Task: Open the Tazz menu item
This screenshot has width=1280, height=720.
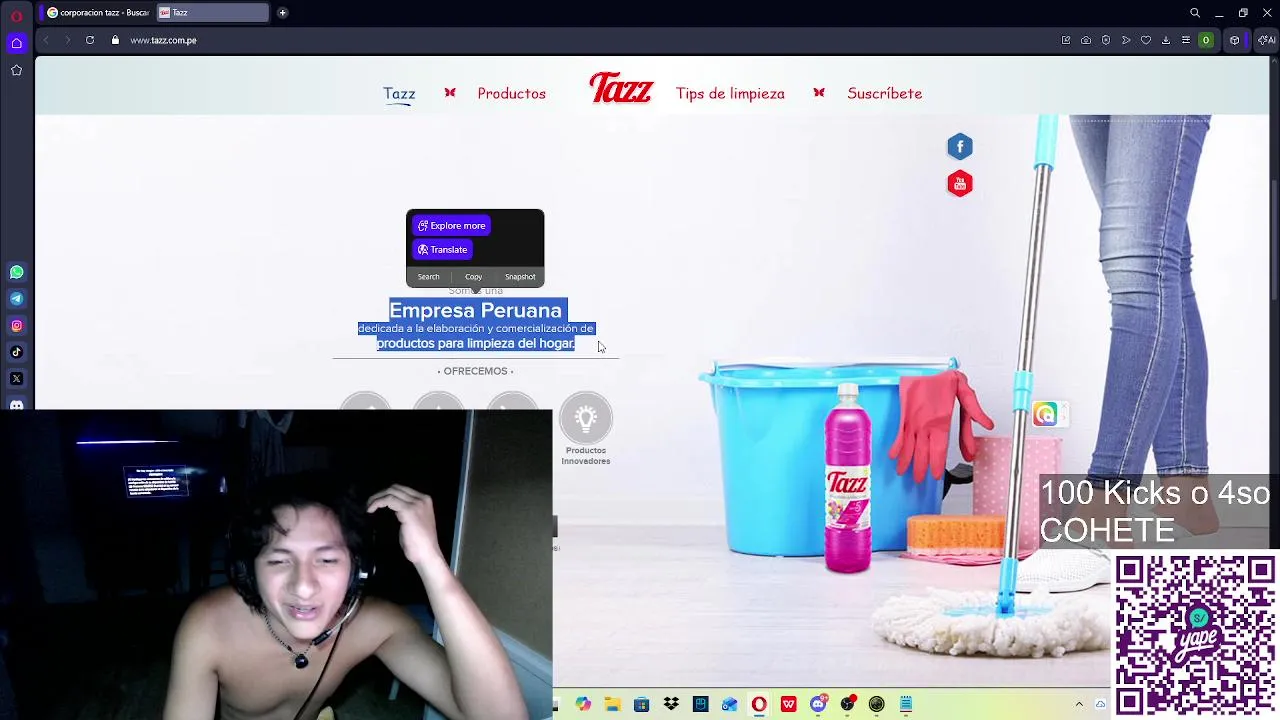Action: [x=399, y=94]
